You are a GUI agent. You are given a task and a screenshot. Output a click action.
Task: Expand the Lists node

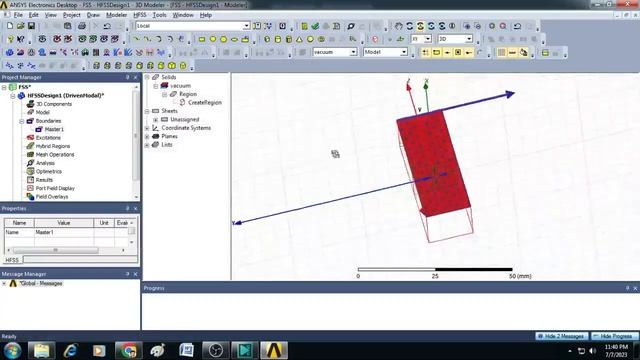point(147,145)
